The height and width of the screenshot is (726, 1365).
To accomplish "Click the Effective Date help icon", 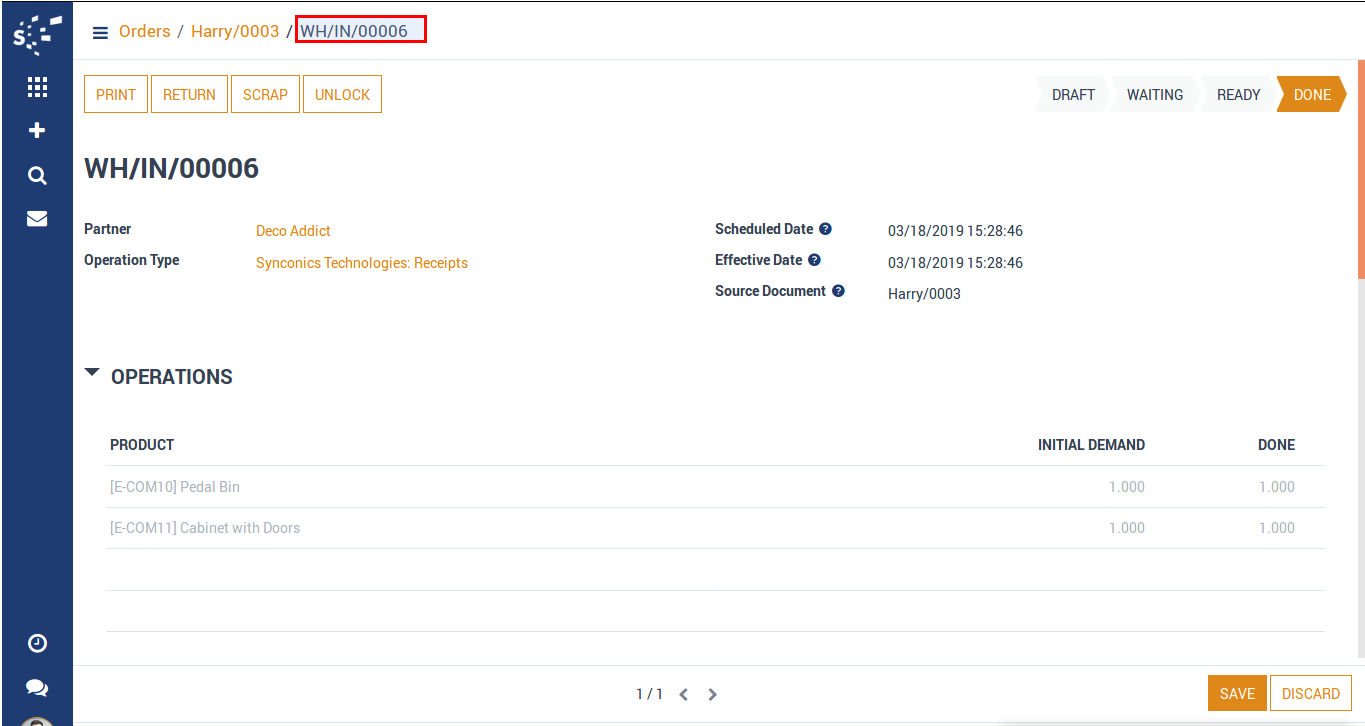I will coord(814,260).
